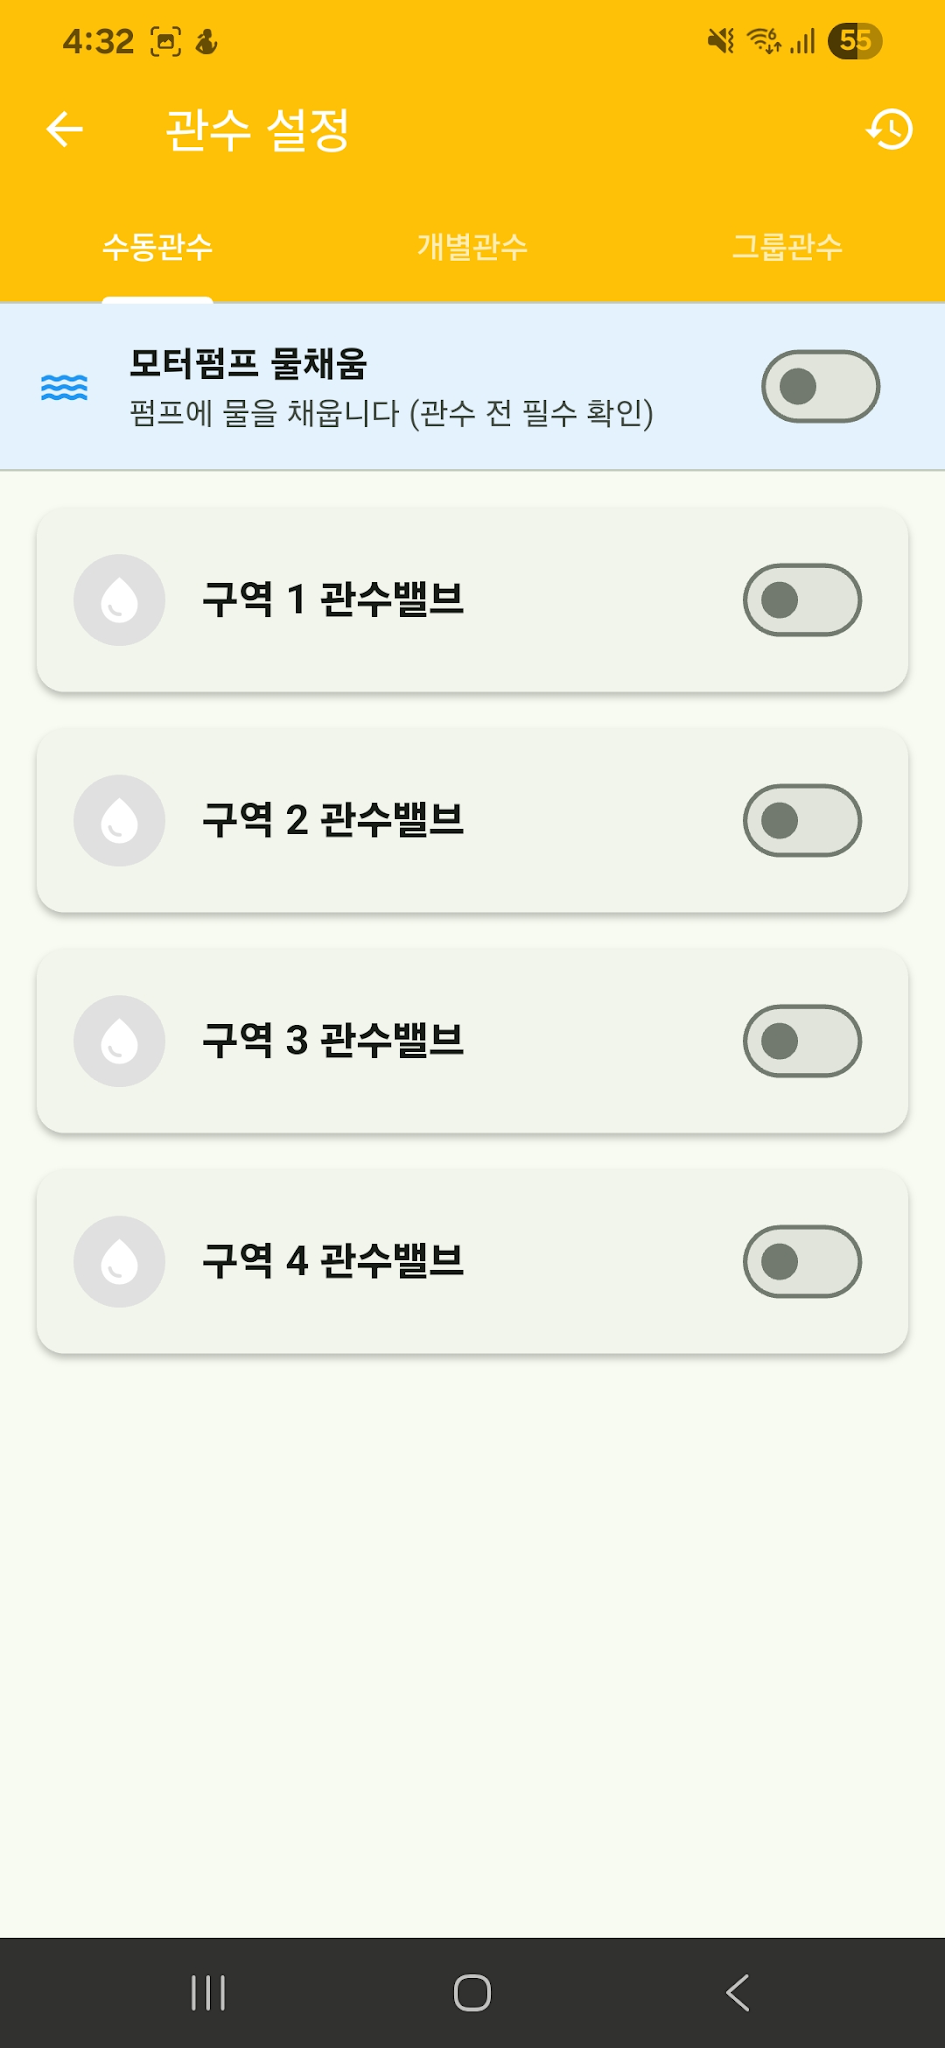Tap the 구역 3 관수밸브 label
945x2048 pixels.
click(333, 1041)
